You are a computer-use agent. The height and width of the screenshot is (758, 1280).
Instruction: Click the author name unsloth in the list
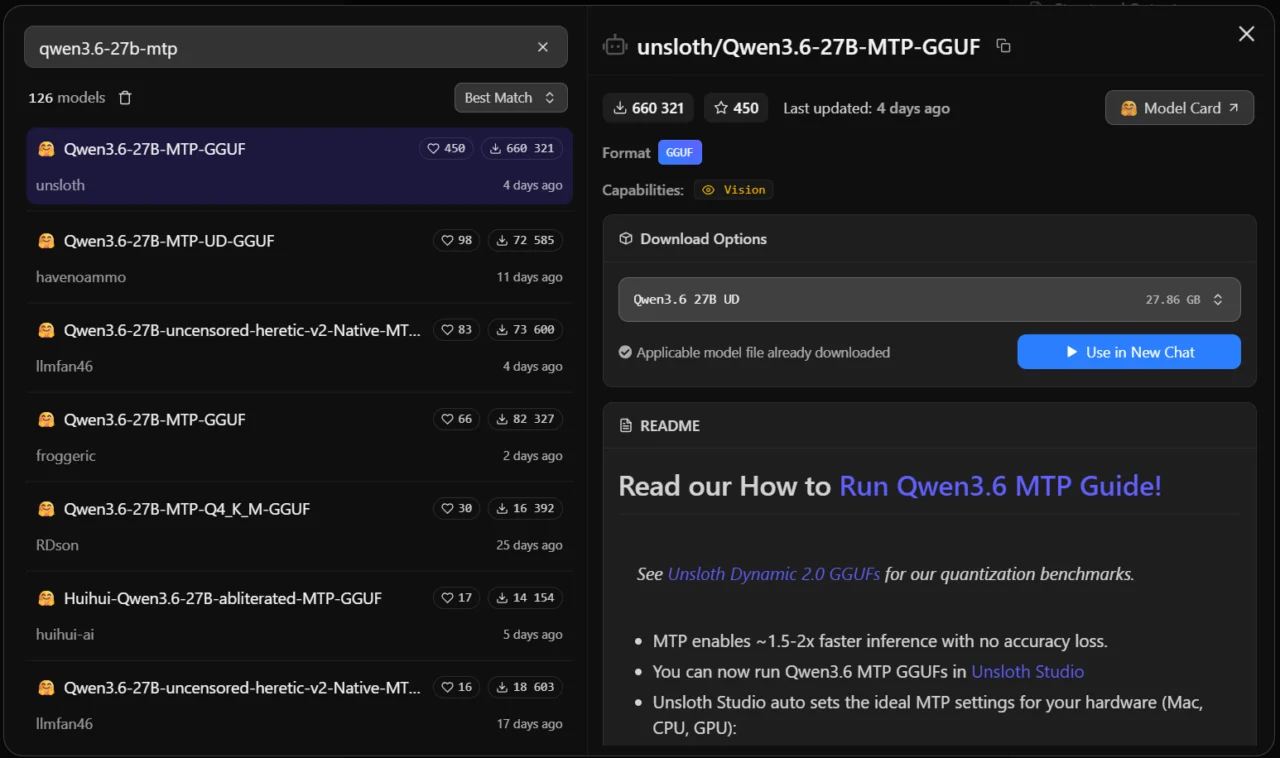(x=60, y=185)
